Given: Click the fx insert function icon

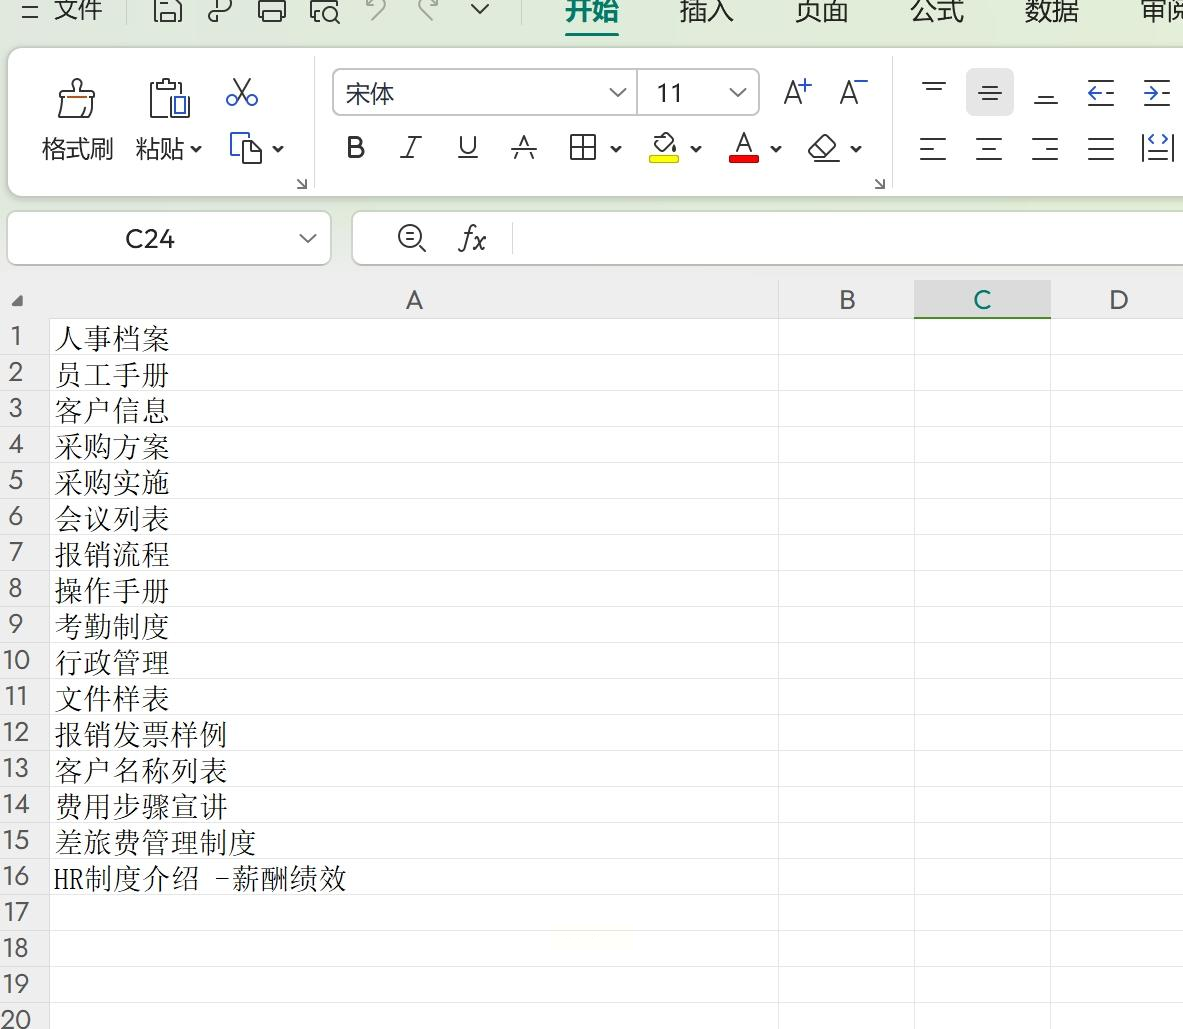Looking at the screenshot, I should click(x=472, y=238).
